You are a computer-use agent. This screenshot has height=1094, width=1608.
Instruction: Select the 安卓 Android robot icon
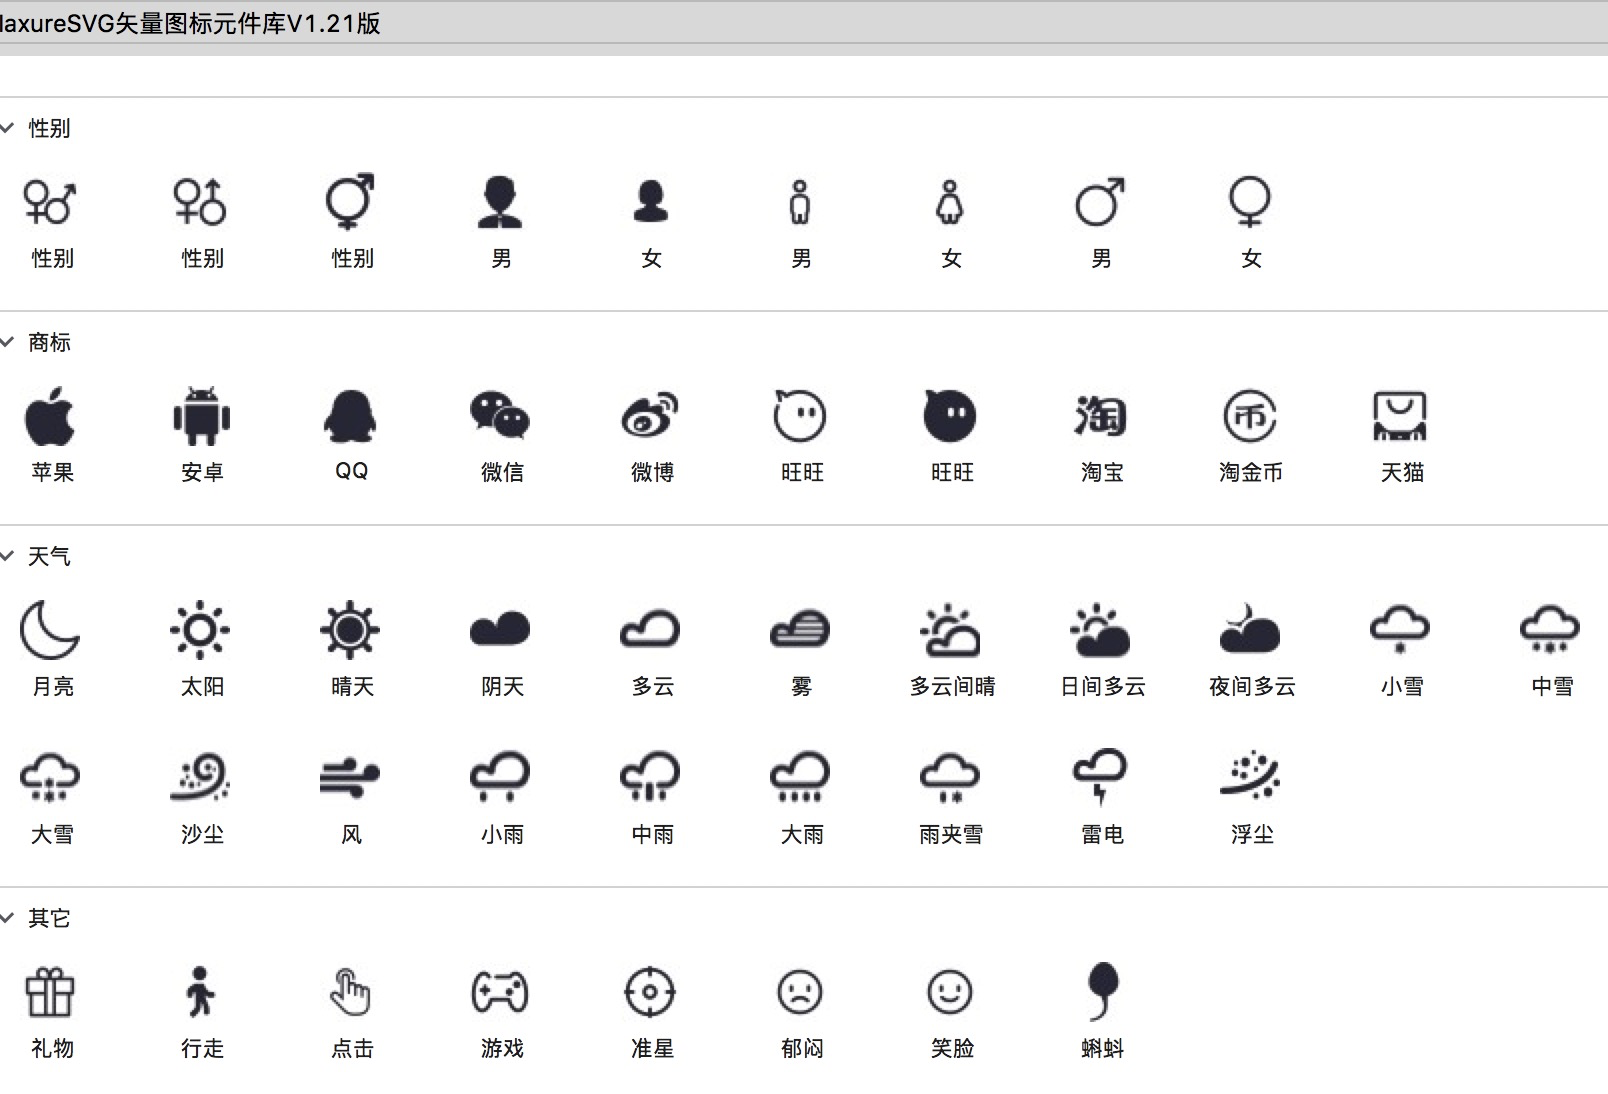(x=201, y=416)
